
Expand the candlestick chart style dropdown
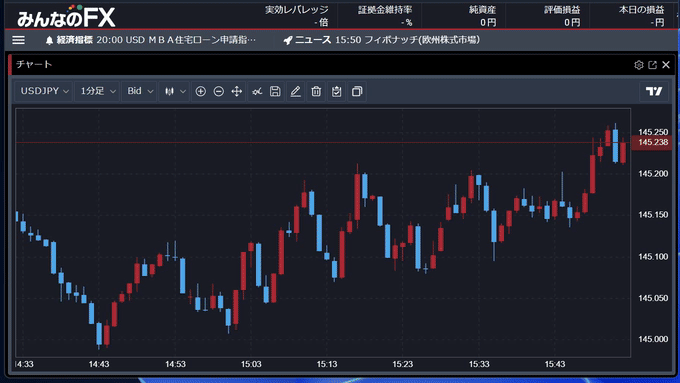pyautogui.click(x=174, y=91)
